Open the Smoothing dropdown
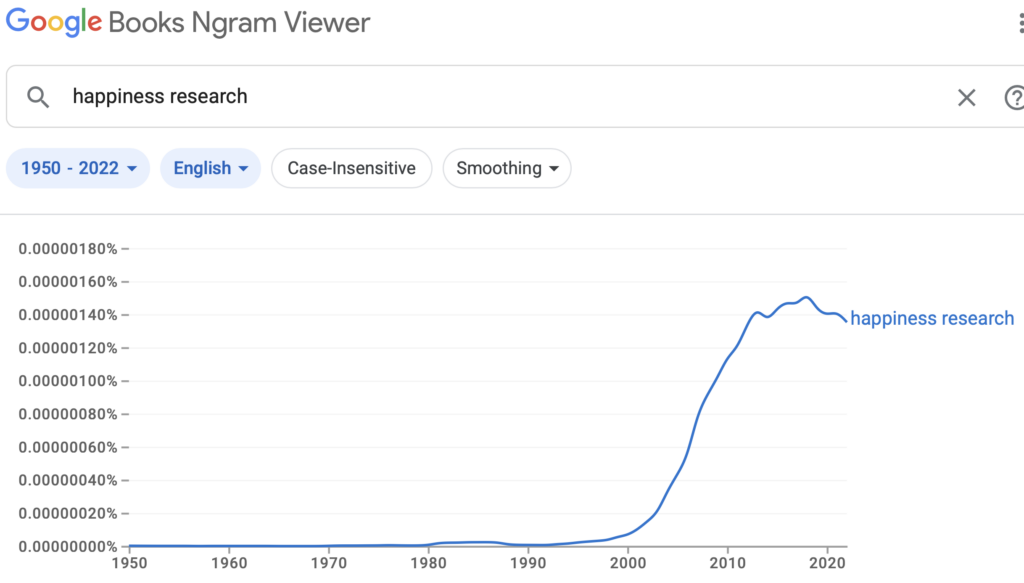Screen dimensions: 1024x583 click(507, 168)
